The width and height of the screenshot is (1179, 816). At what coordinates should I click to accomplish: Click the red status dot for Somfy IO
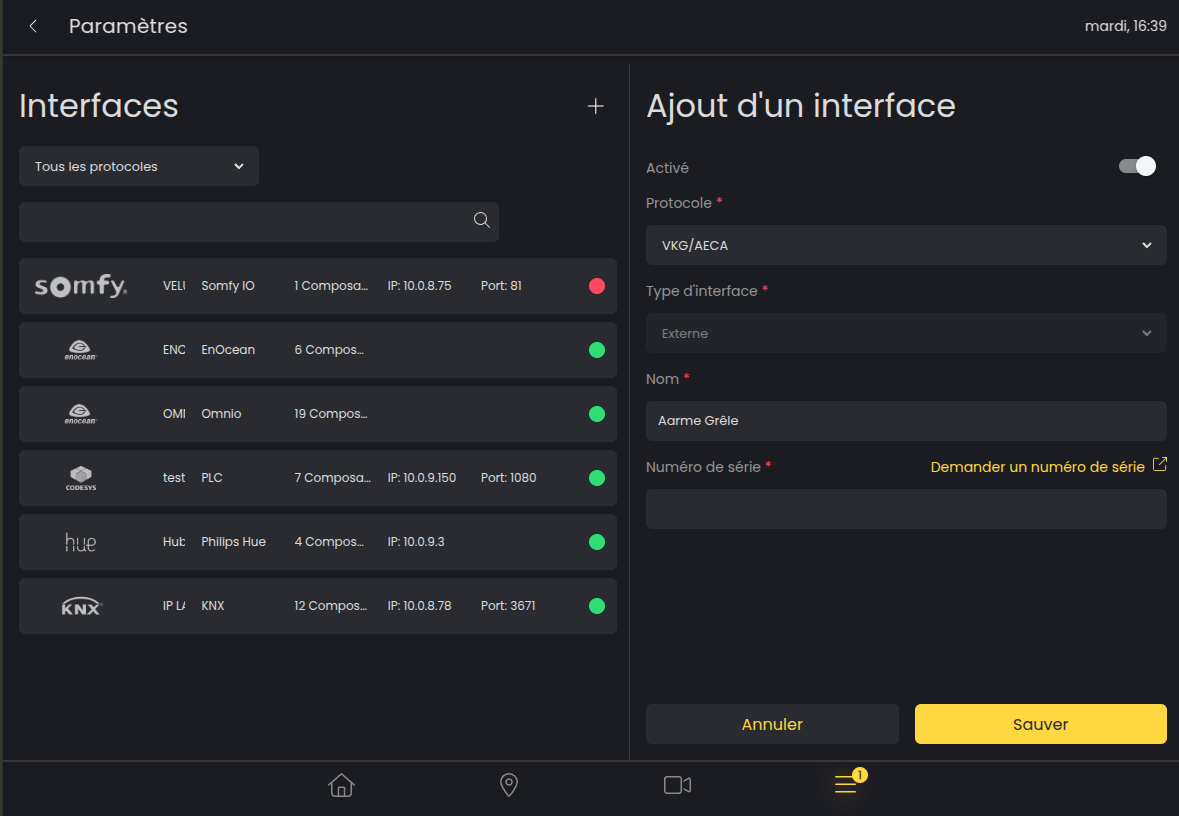coord(597,286)
